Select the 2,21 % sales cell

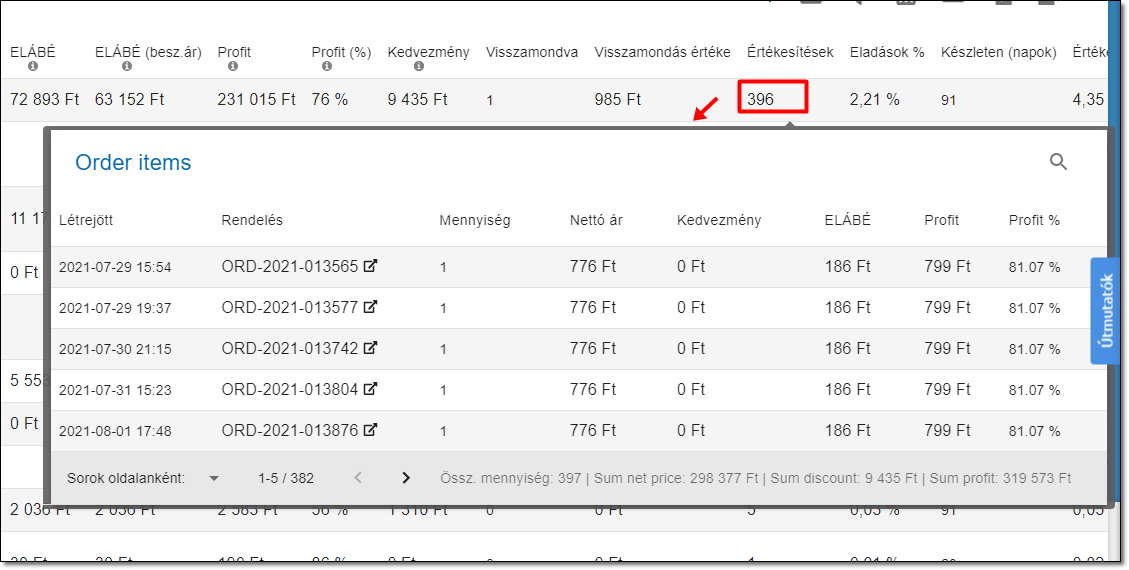tap(875, 99)
